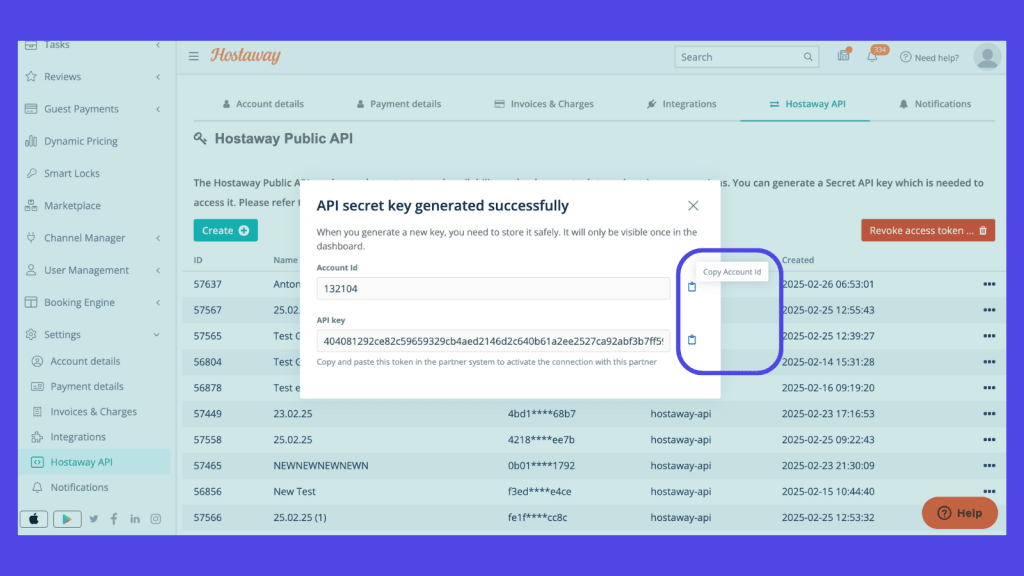Open the Apple App Store badge

pyautogui.click(x=34, y=519)
